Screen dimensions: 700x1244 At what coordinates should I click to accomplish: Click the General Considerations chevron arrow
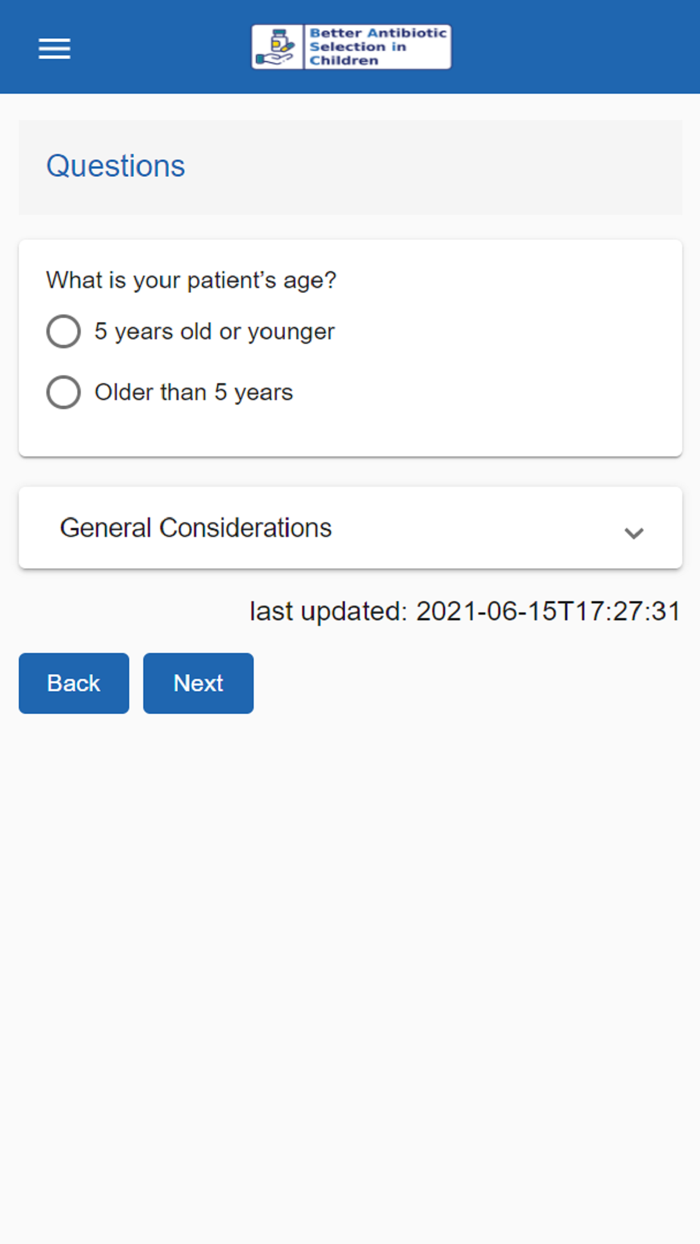click(x=633, y=532)
